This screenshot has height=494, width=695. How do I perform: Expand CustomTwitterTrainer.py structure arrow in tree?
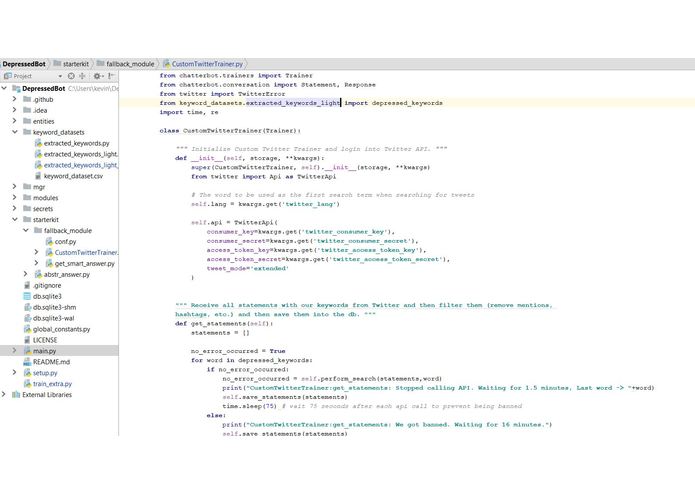click(x=37, y=252)
